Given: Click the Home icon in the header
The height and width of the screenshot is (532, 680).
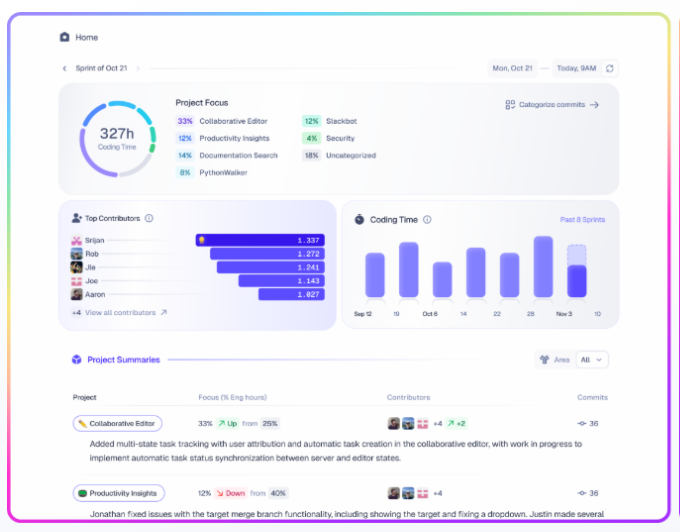Looking at the screenshot, I should pyautogui.click(x=65, y=37).
